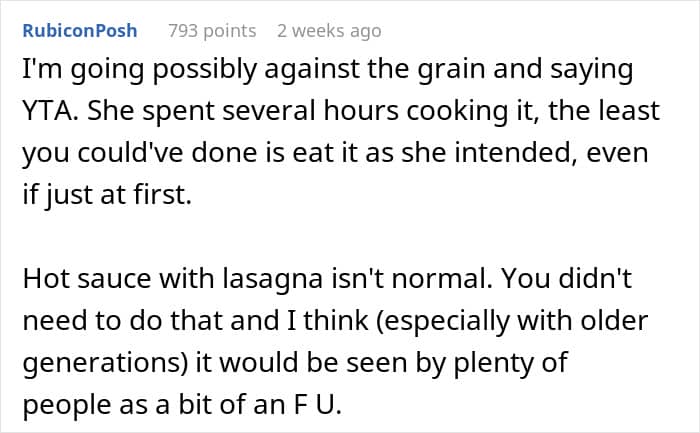Image resolution: width=700 pixels, height=433 pixels.
Task: Click the word 'YTA' in the comment
Action: click(48, 111)
